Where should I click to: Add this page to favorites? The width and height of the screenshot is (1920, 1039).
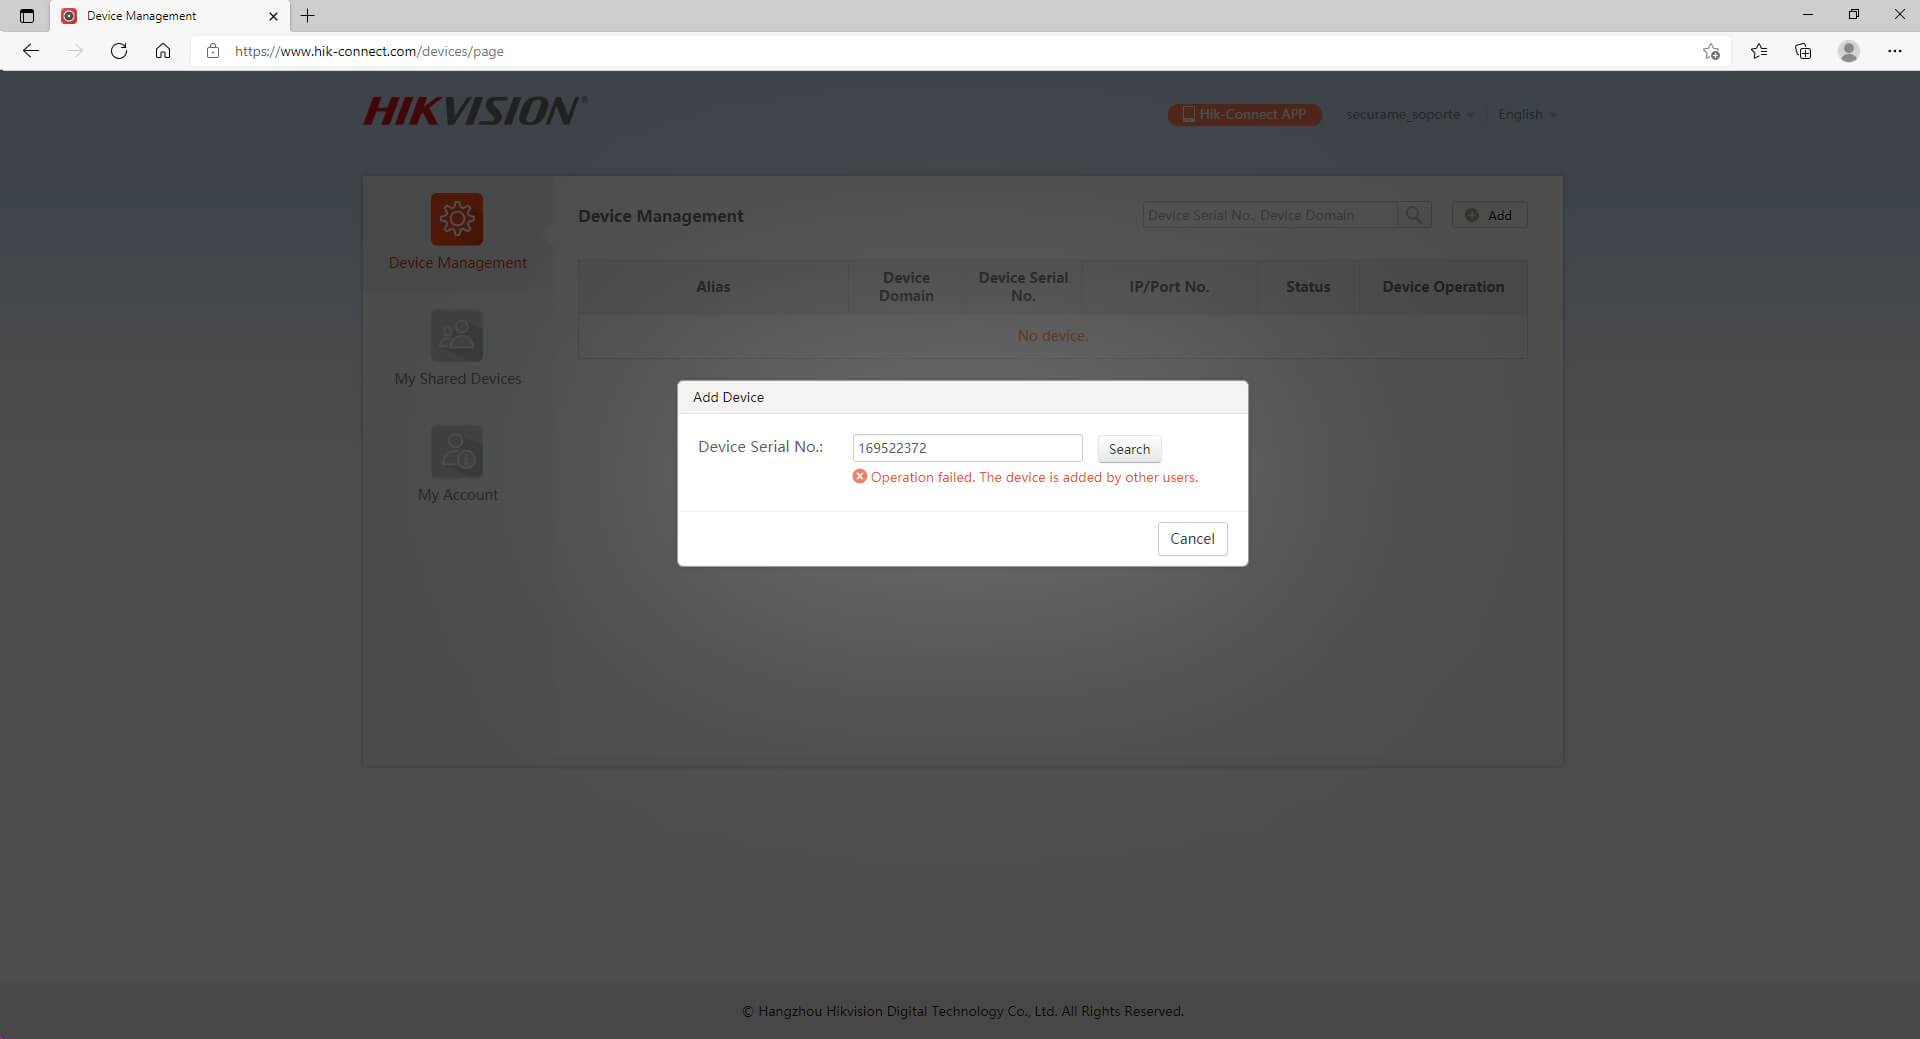click(x=1711, y=51)
